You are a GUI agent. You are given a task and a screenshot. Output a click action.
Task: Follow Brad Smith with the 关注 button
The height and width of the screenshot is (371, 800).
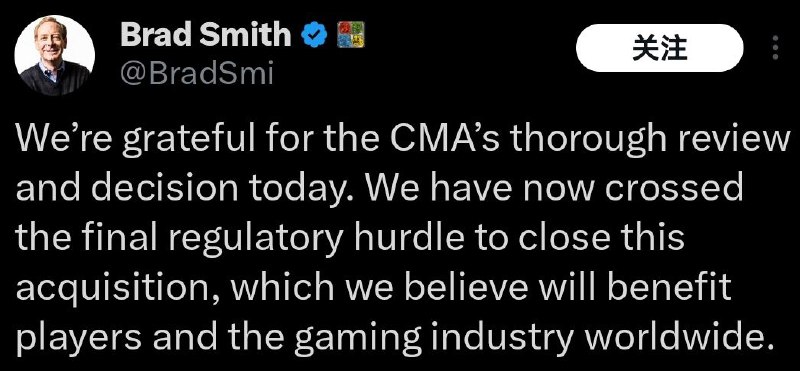pos(660,48)
